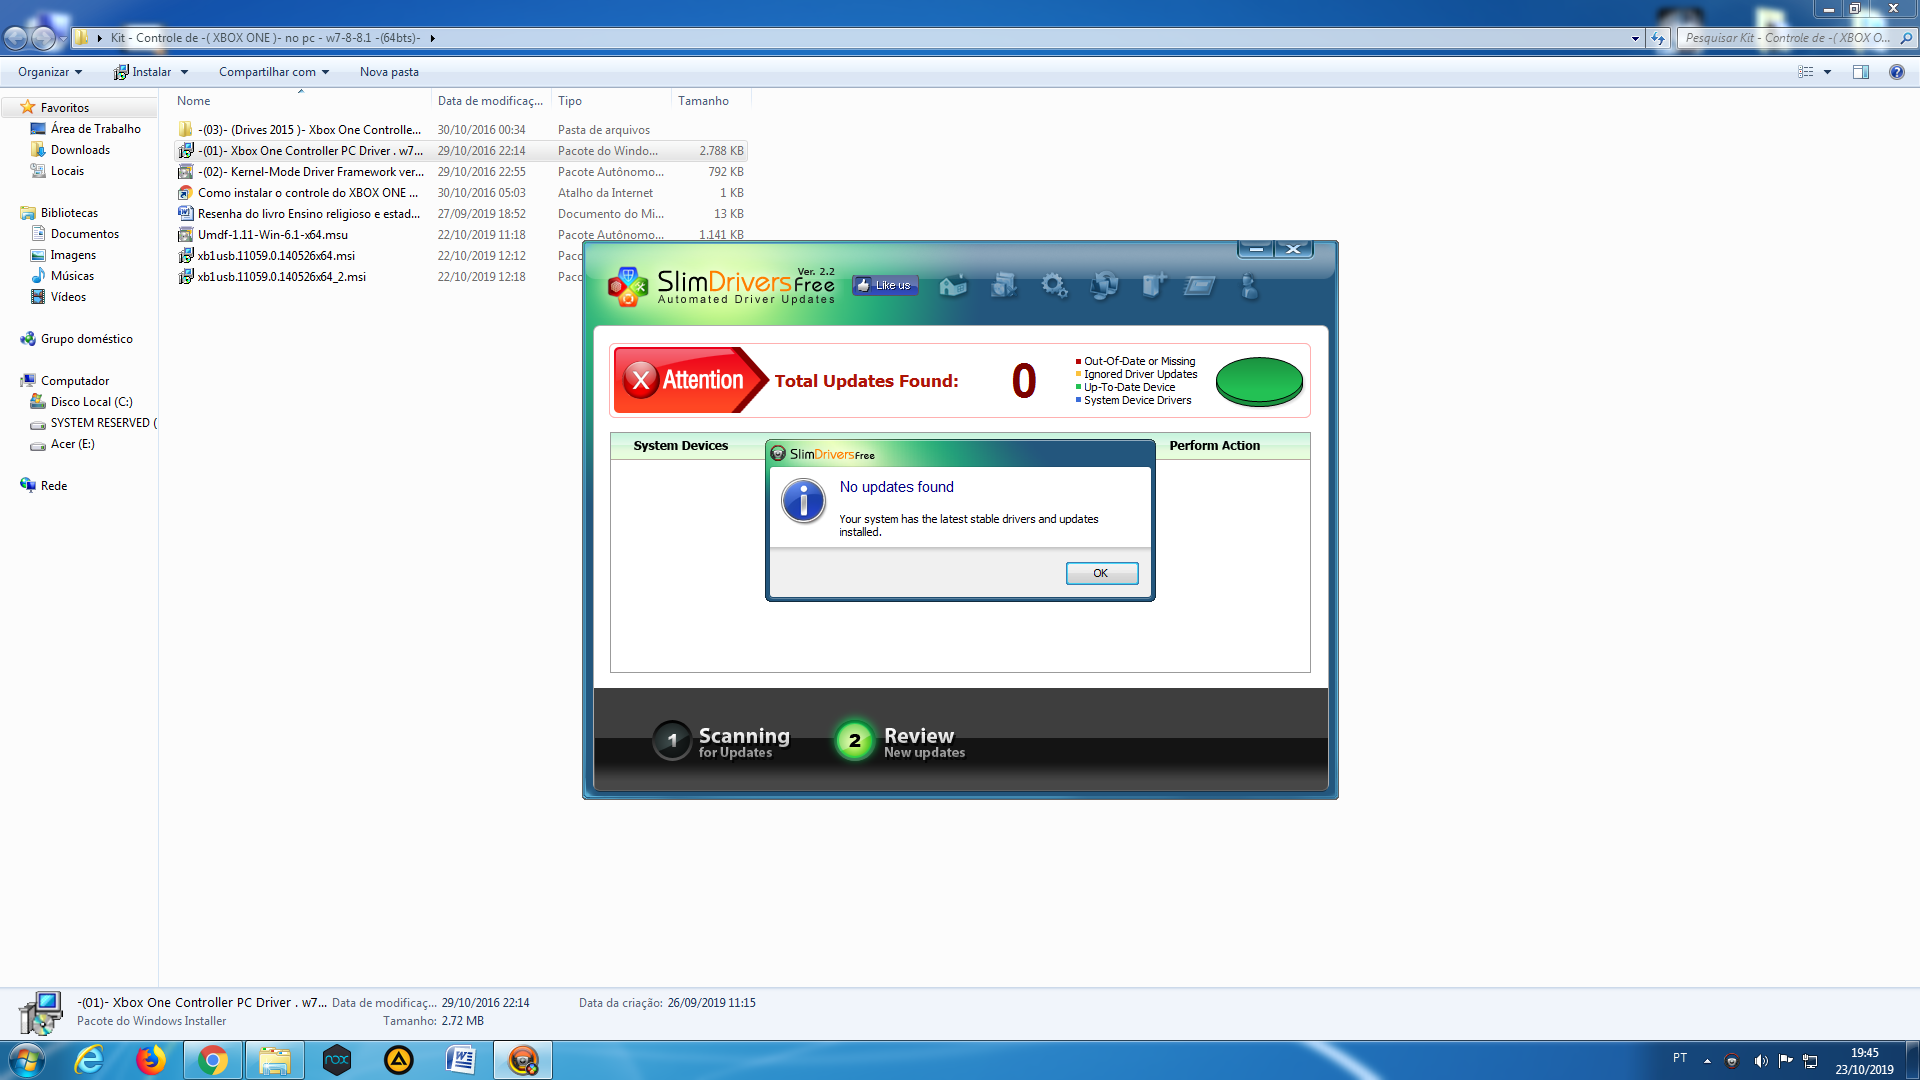Launch Google Chrome from the taskbar
This screenshot has width=1920, height=1080.
click(x=212, y=1060)
